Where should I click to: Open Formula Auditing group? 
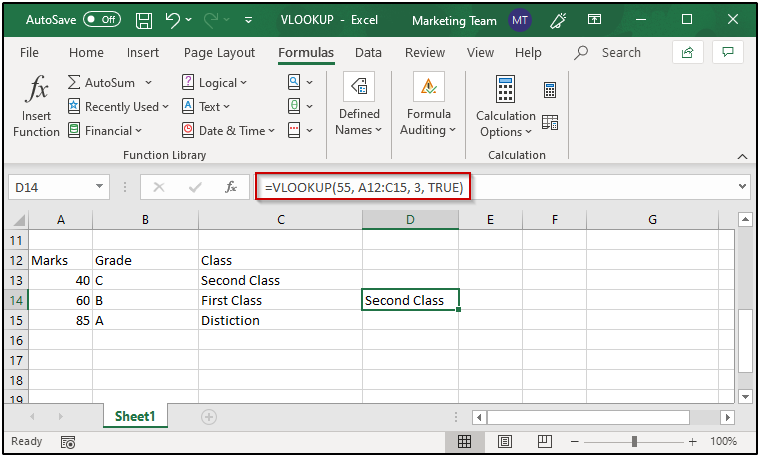click(x=428, y=105)
